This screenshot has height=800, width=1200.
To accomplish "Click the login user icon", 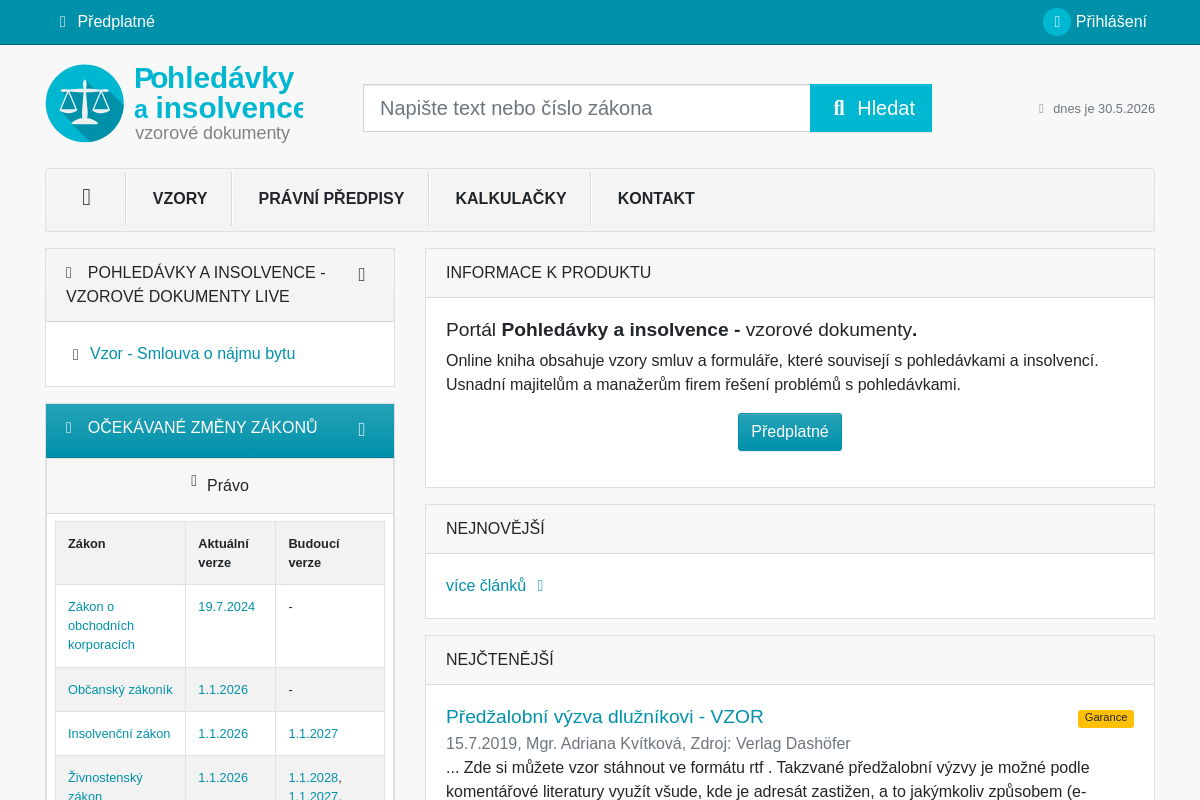I will pyautogui.click(x=1057, y=22).
